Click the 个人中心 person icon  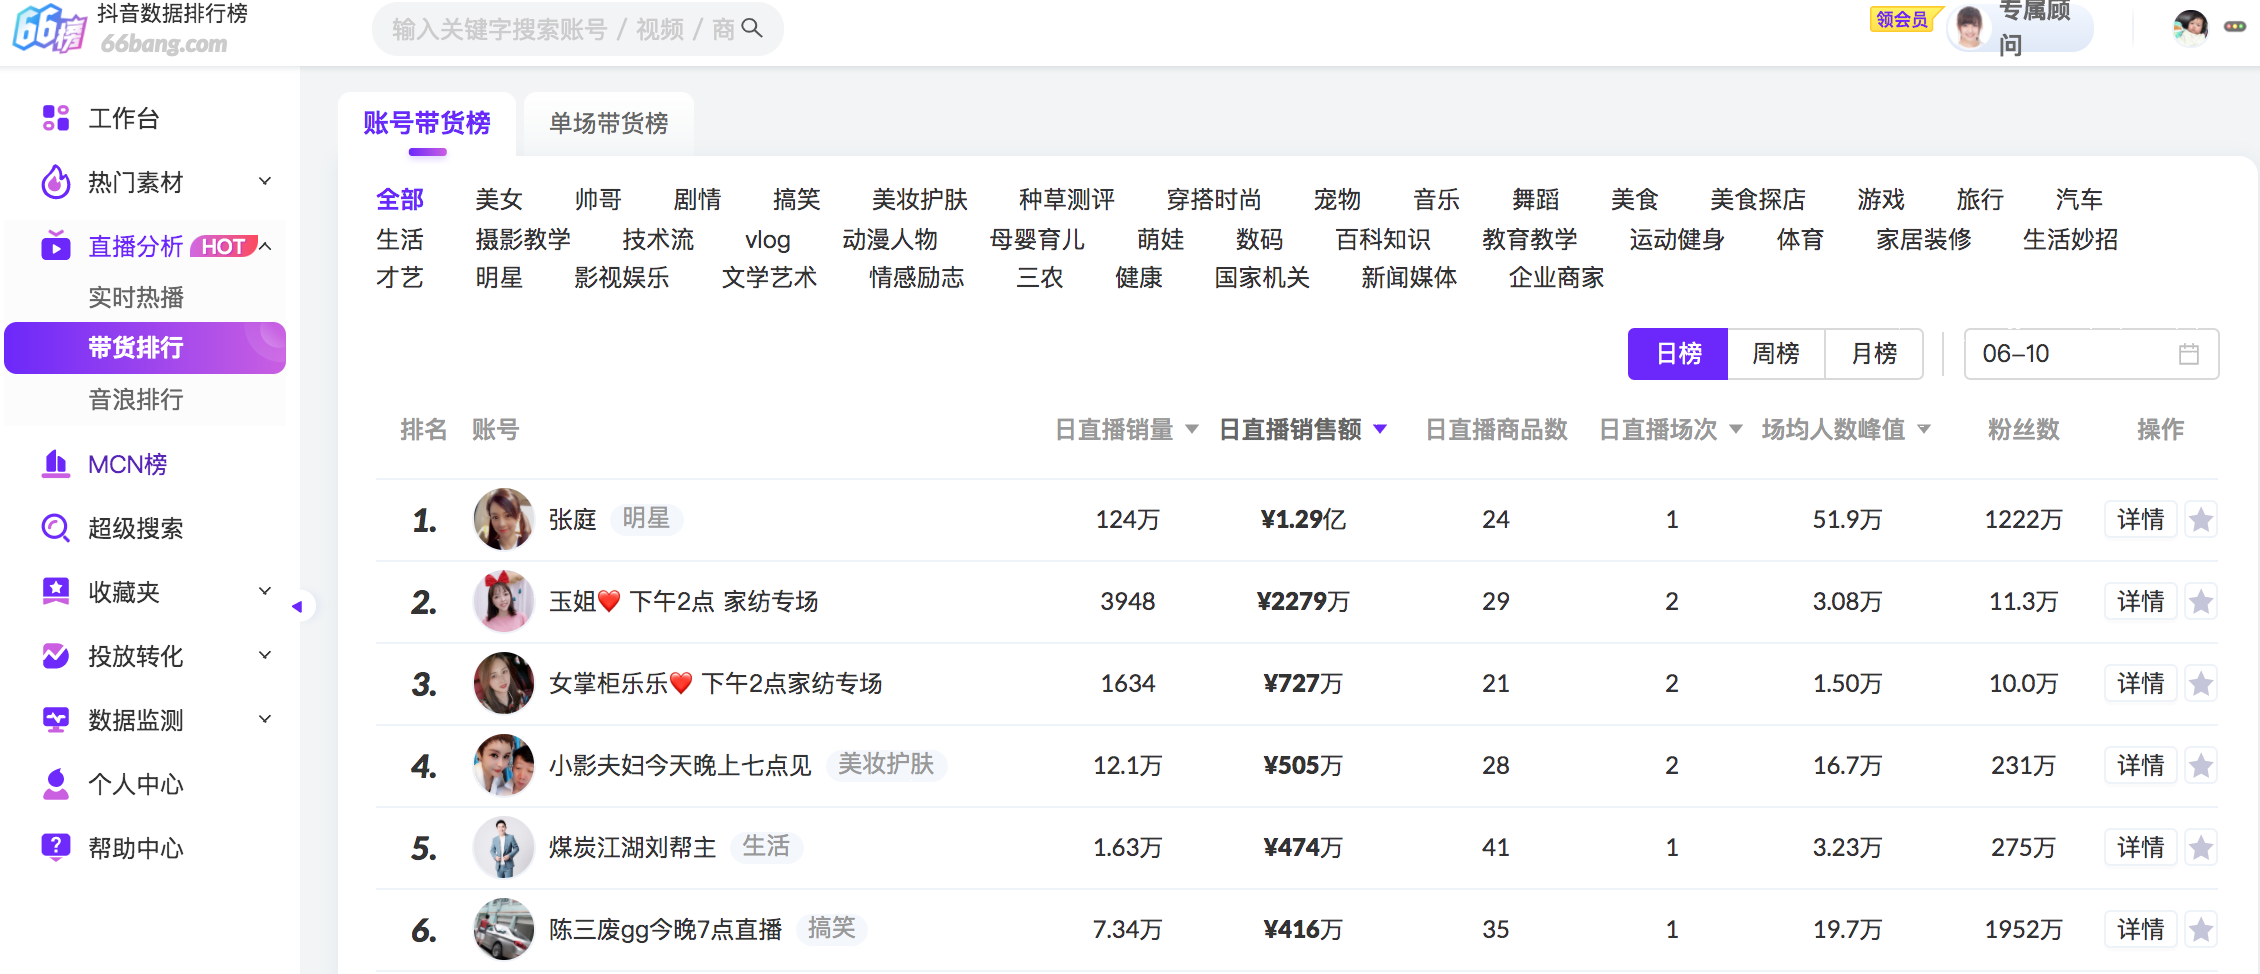(56, 784)
